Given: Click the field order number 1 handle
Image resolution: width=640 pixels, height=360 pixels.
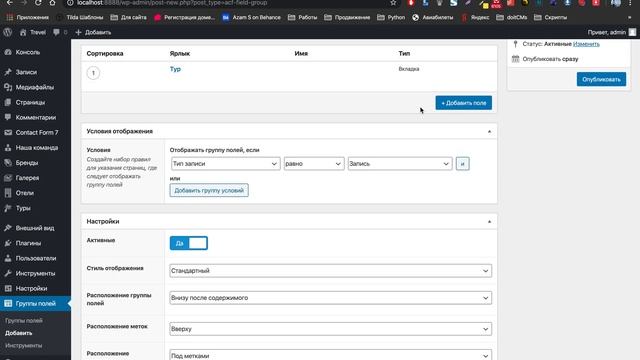Looking at the screenshot, I should pyautogui.click(x=93, y=73).
